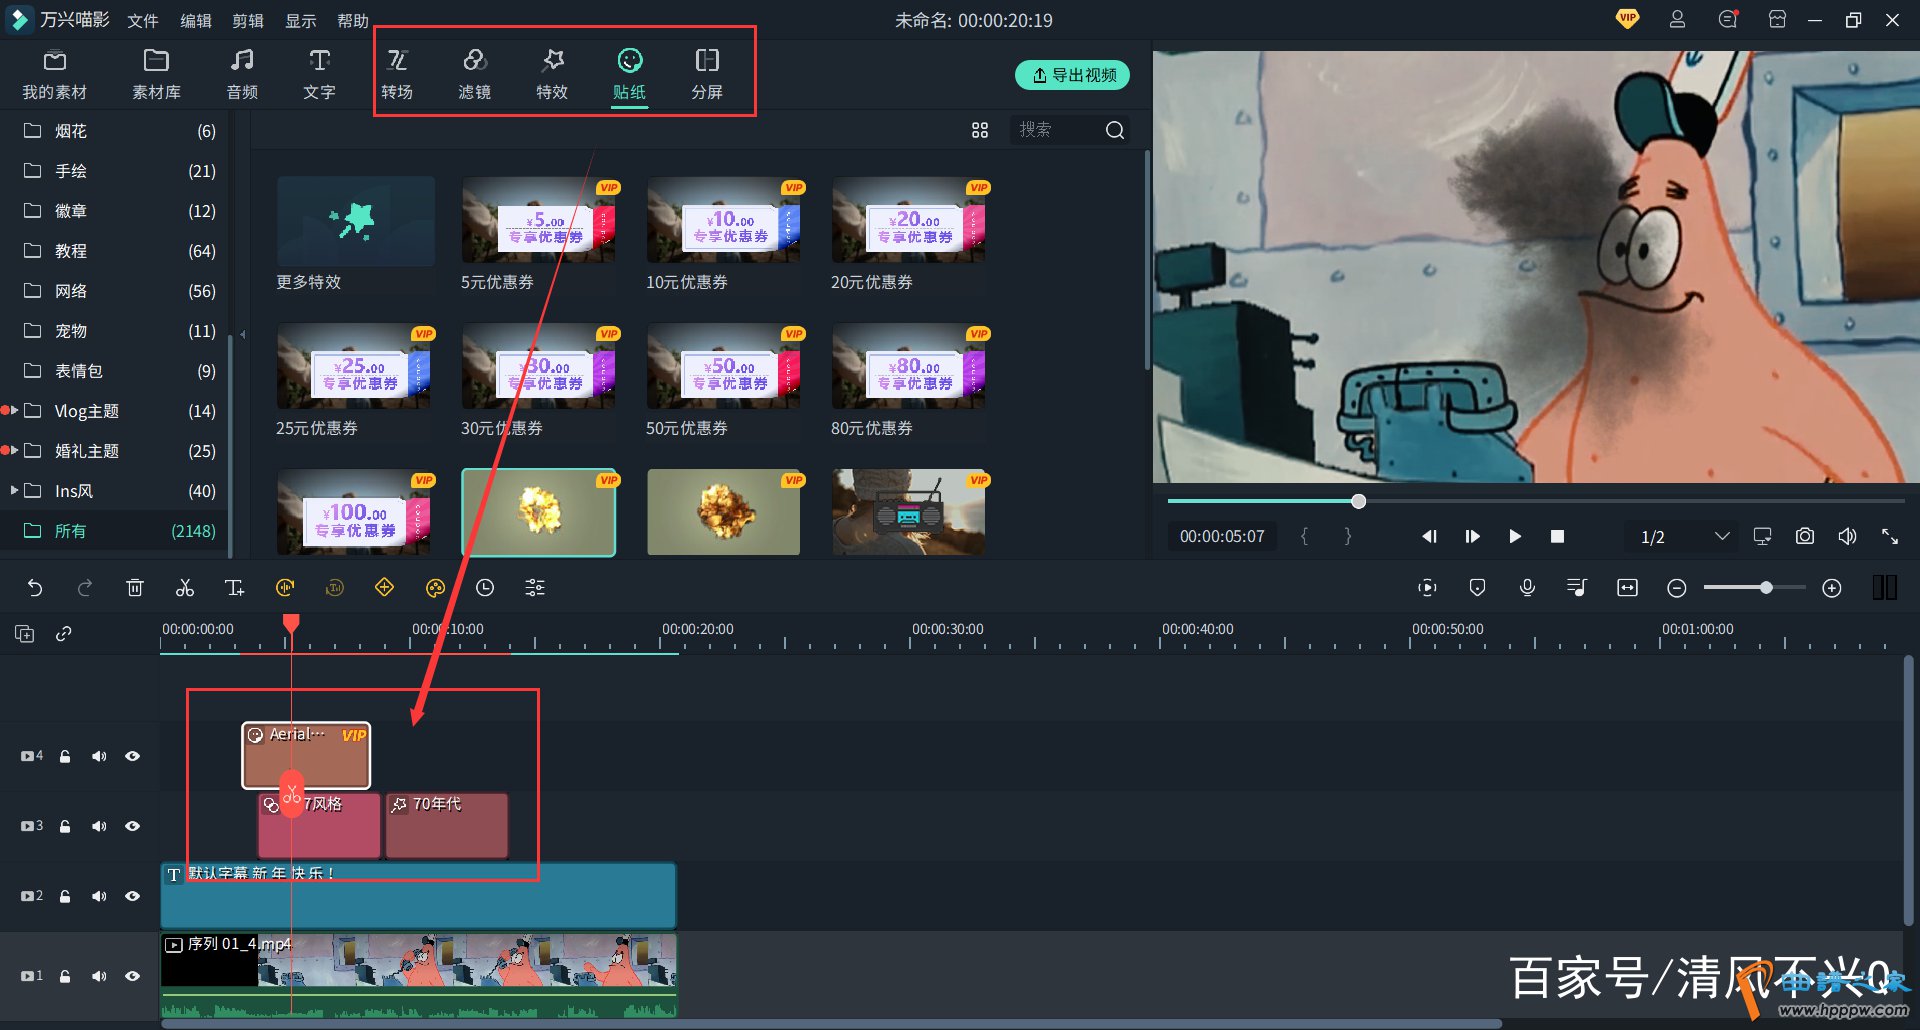Click the voiceover microphone icon
The image size is (1920, 1030).
pos(1527,588)
